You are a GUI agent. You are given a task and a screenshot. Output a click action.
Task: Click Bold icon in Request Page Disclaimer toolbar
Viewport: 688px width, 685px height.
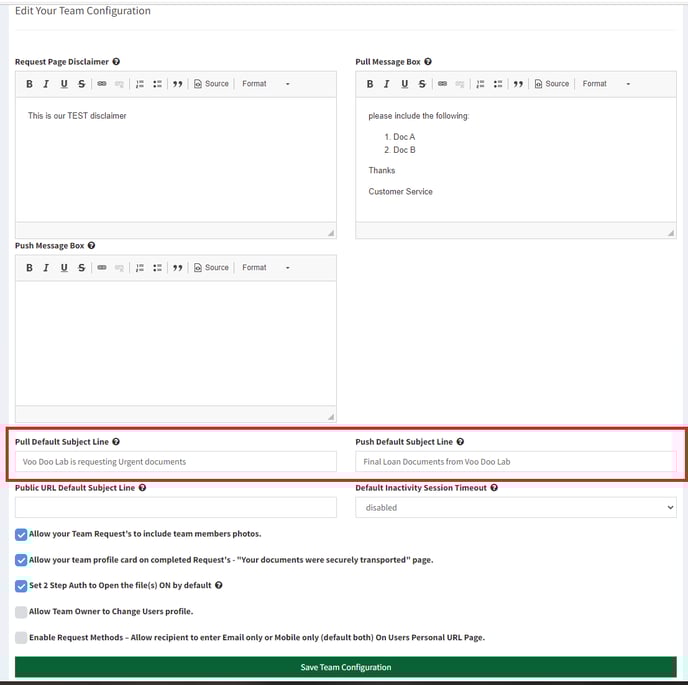click(30, 84)
